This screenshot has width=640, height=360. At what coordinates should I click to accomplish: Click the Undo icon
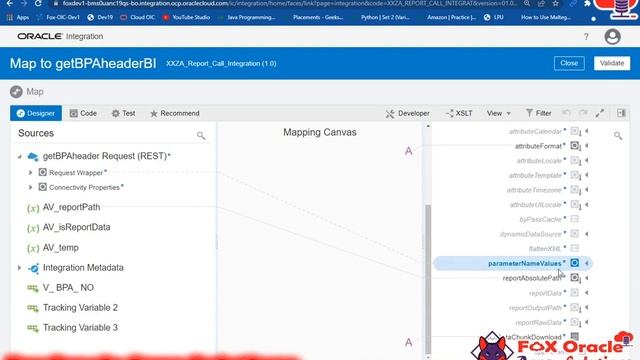[567, 113]
